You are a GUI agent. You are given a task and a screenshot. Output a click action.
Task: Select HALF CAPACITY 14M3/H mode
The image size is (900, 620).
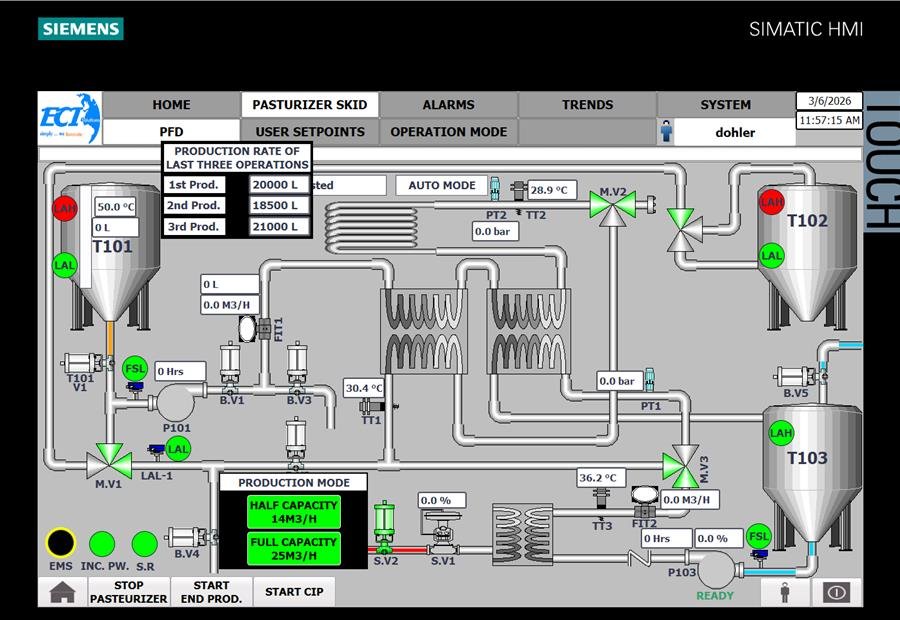click(x=293, y=512)
